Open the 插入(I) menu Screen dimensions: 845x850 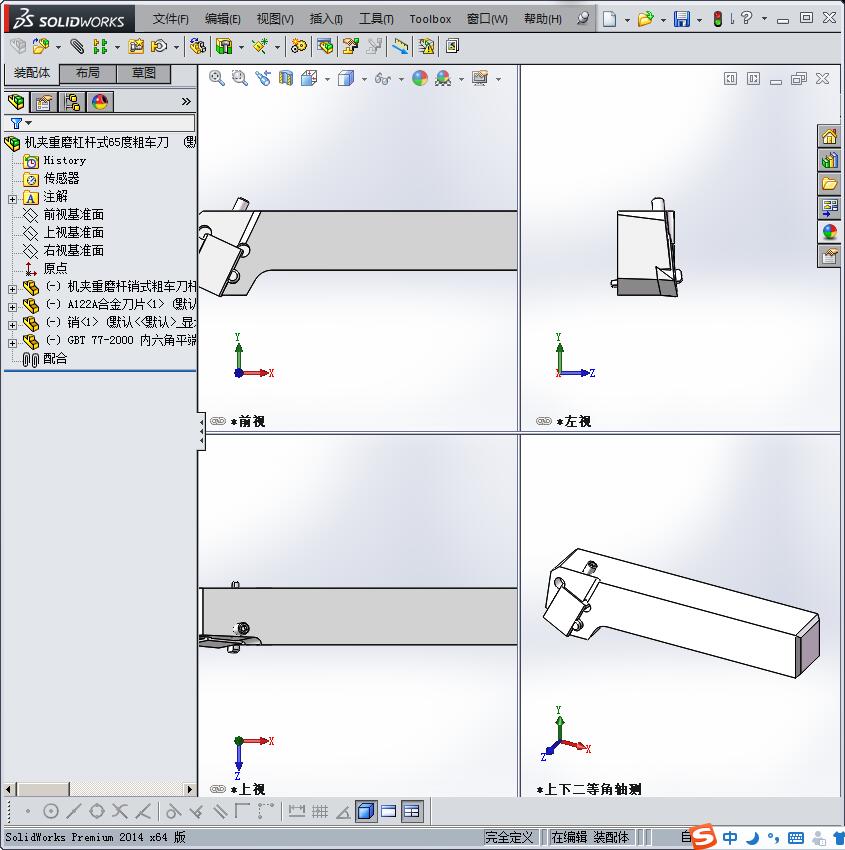tap(326, 19)
